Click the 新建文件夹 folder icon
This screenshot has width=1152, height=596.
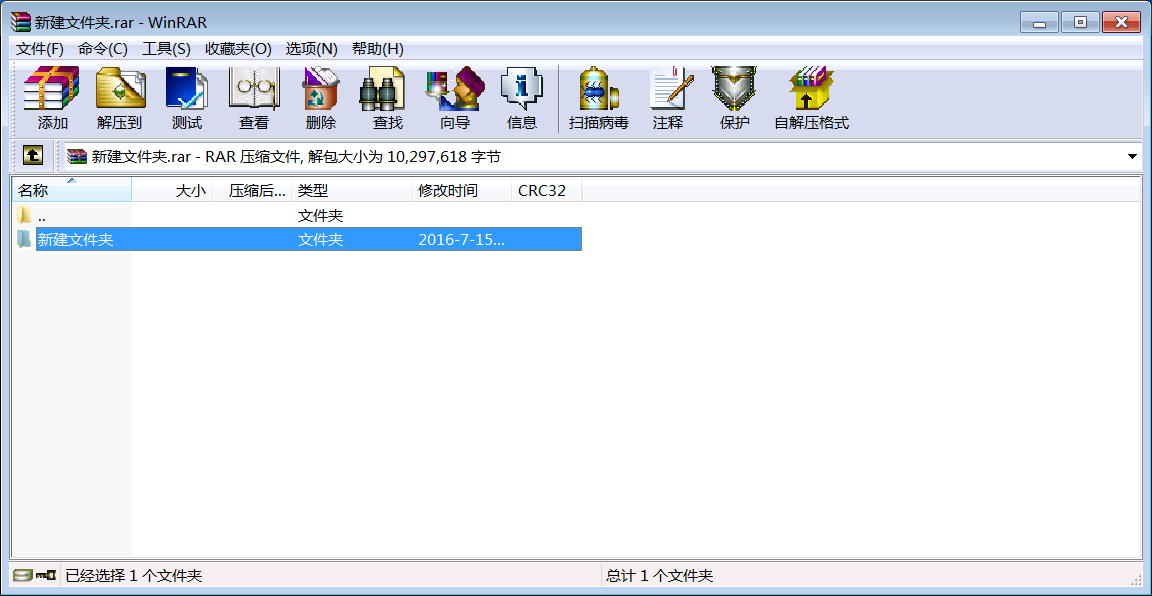[24, 239]
